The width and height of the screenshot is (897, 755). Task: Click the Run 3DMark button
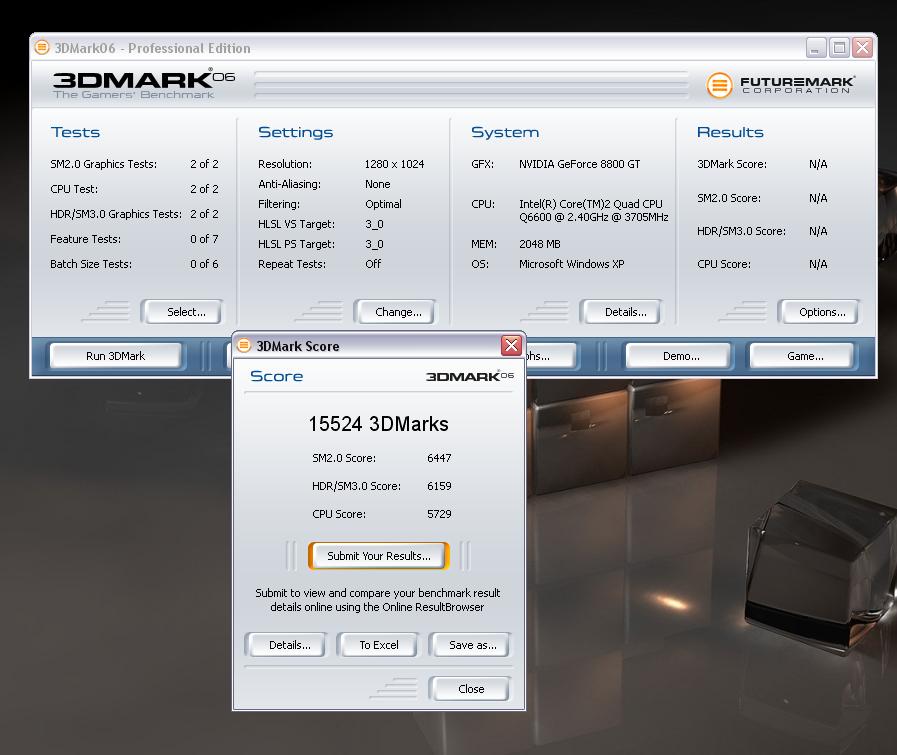pos(116,356)
